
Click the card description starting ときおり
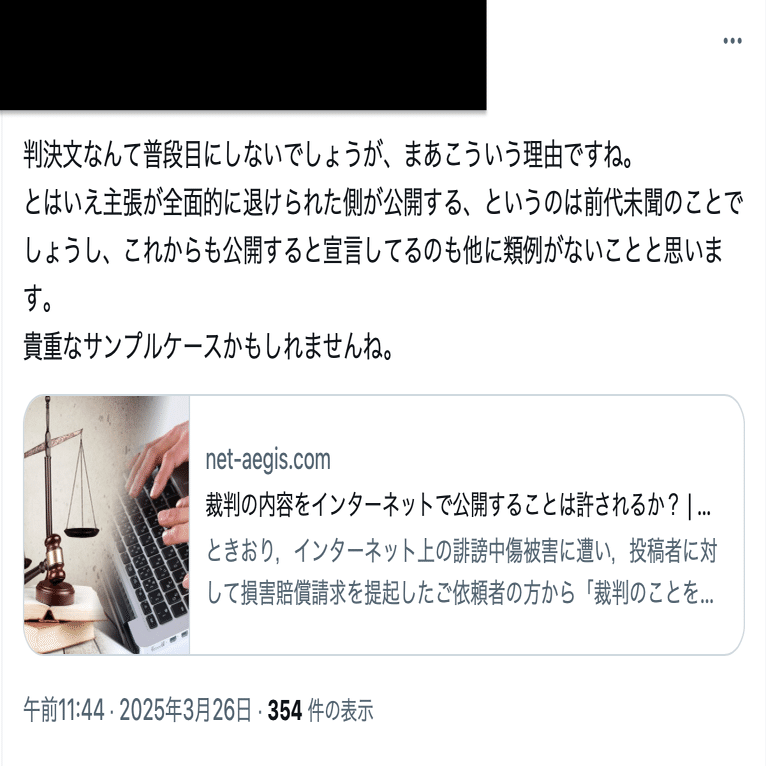click(461, 572)
